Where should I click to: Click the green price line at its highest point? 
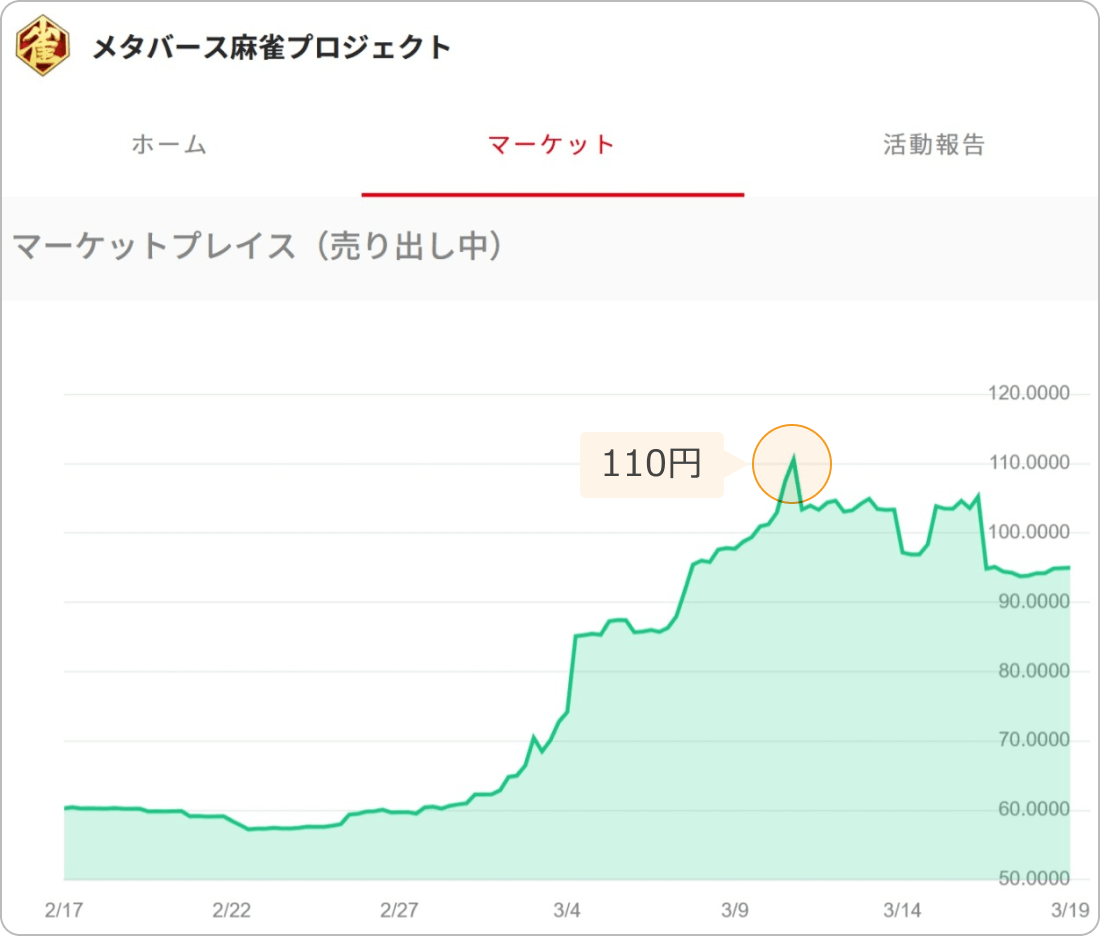pyautogui.click(x=792, y=455)
